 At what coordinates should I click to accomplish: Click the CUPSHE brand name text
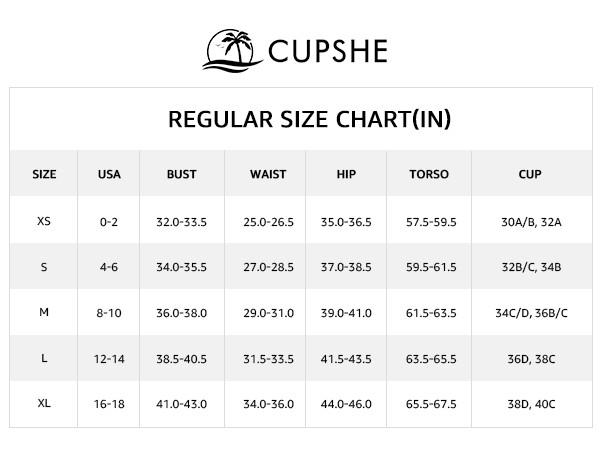[x=328, y=50]
